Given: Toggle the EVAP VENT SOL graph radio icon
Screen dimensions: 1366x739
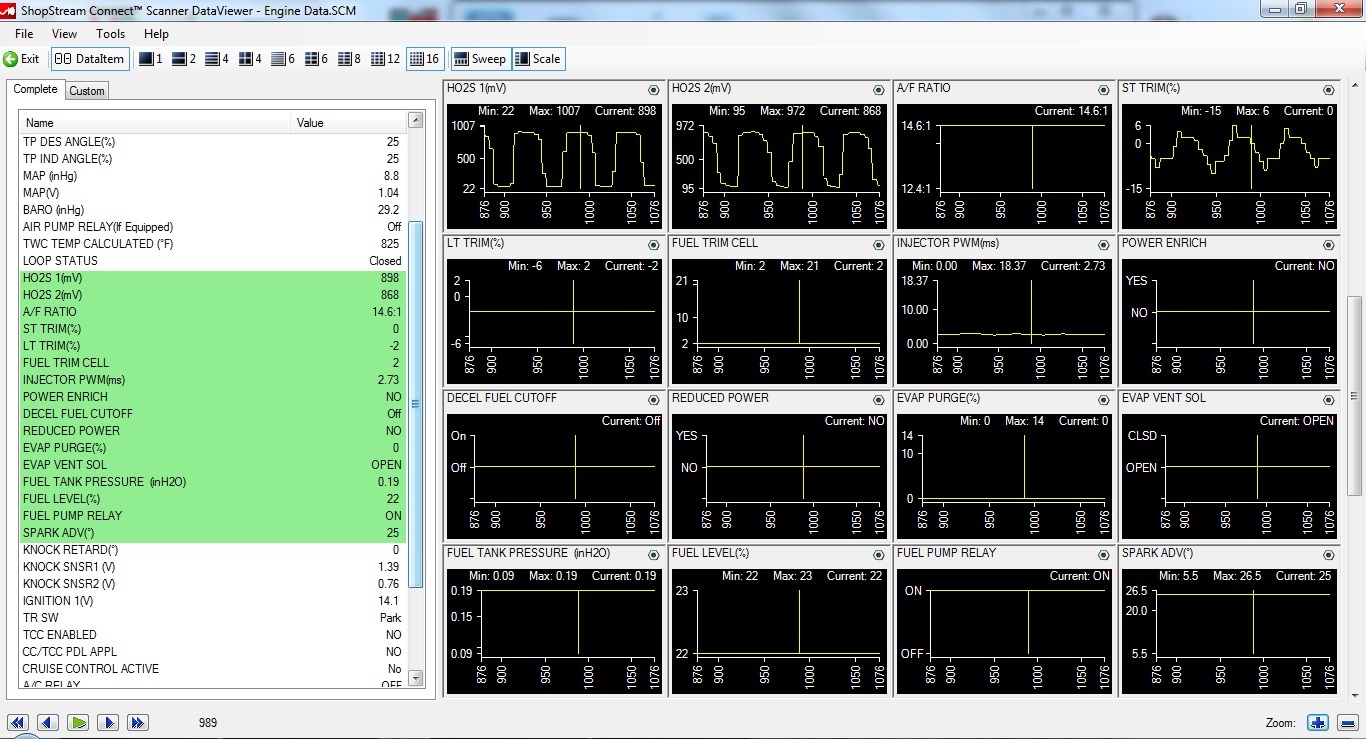Looking at the screenshot, I should [x=1328, y=400].
